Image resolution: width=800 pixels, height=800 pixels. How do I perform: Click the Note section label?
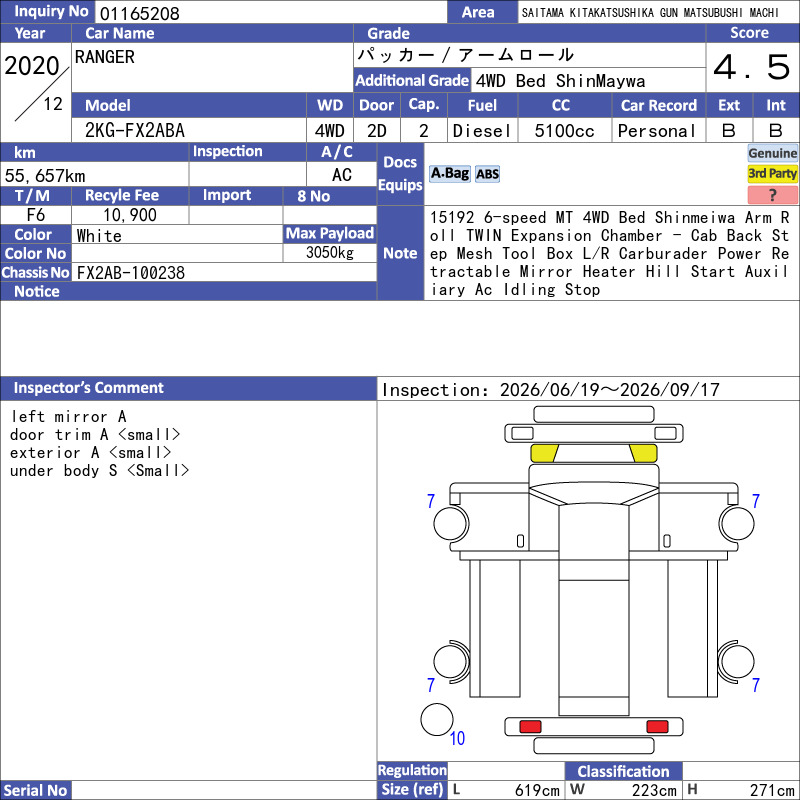point(401,253)
